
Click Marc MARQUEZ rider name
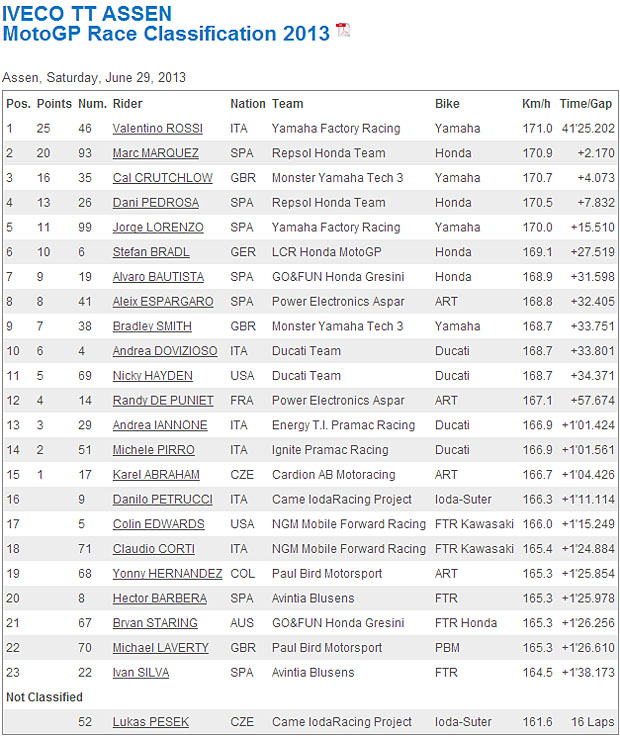tap(155, 153)
